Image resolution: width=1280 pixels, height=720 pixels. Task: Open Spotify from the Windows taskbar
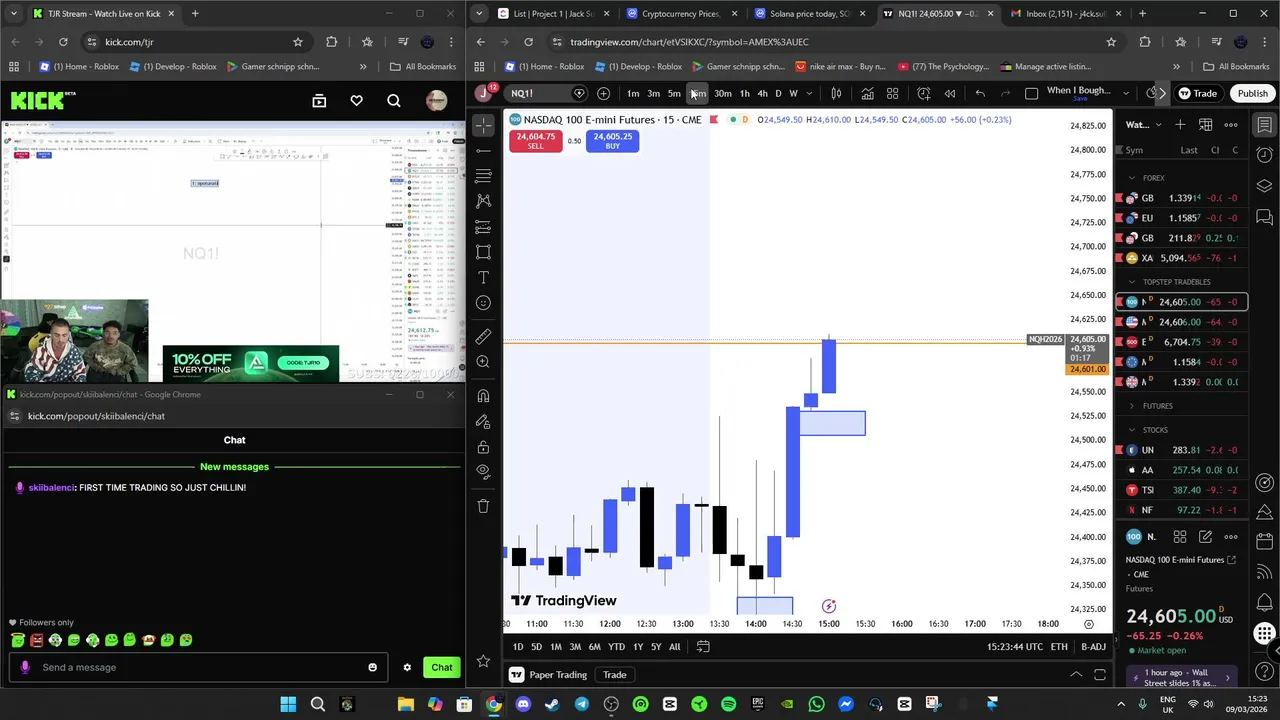pyautogui.click(x=729, y=705)
